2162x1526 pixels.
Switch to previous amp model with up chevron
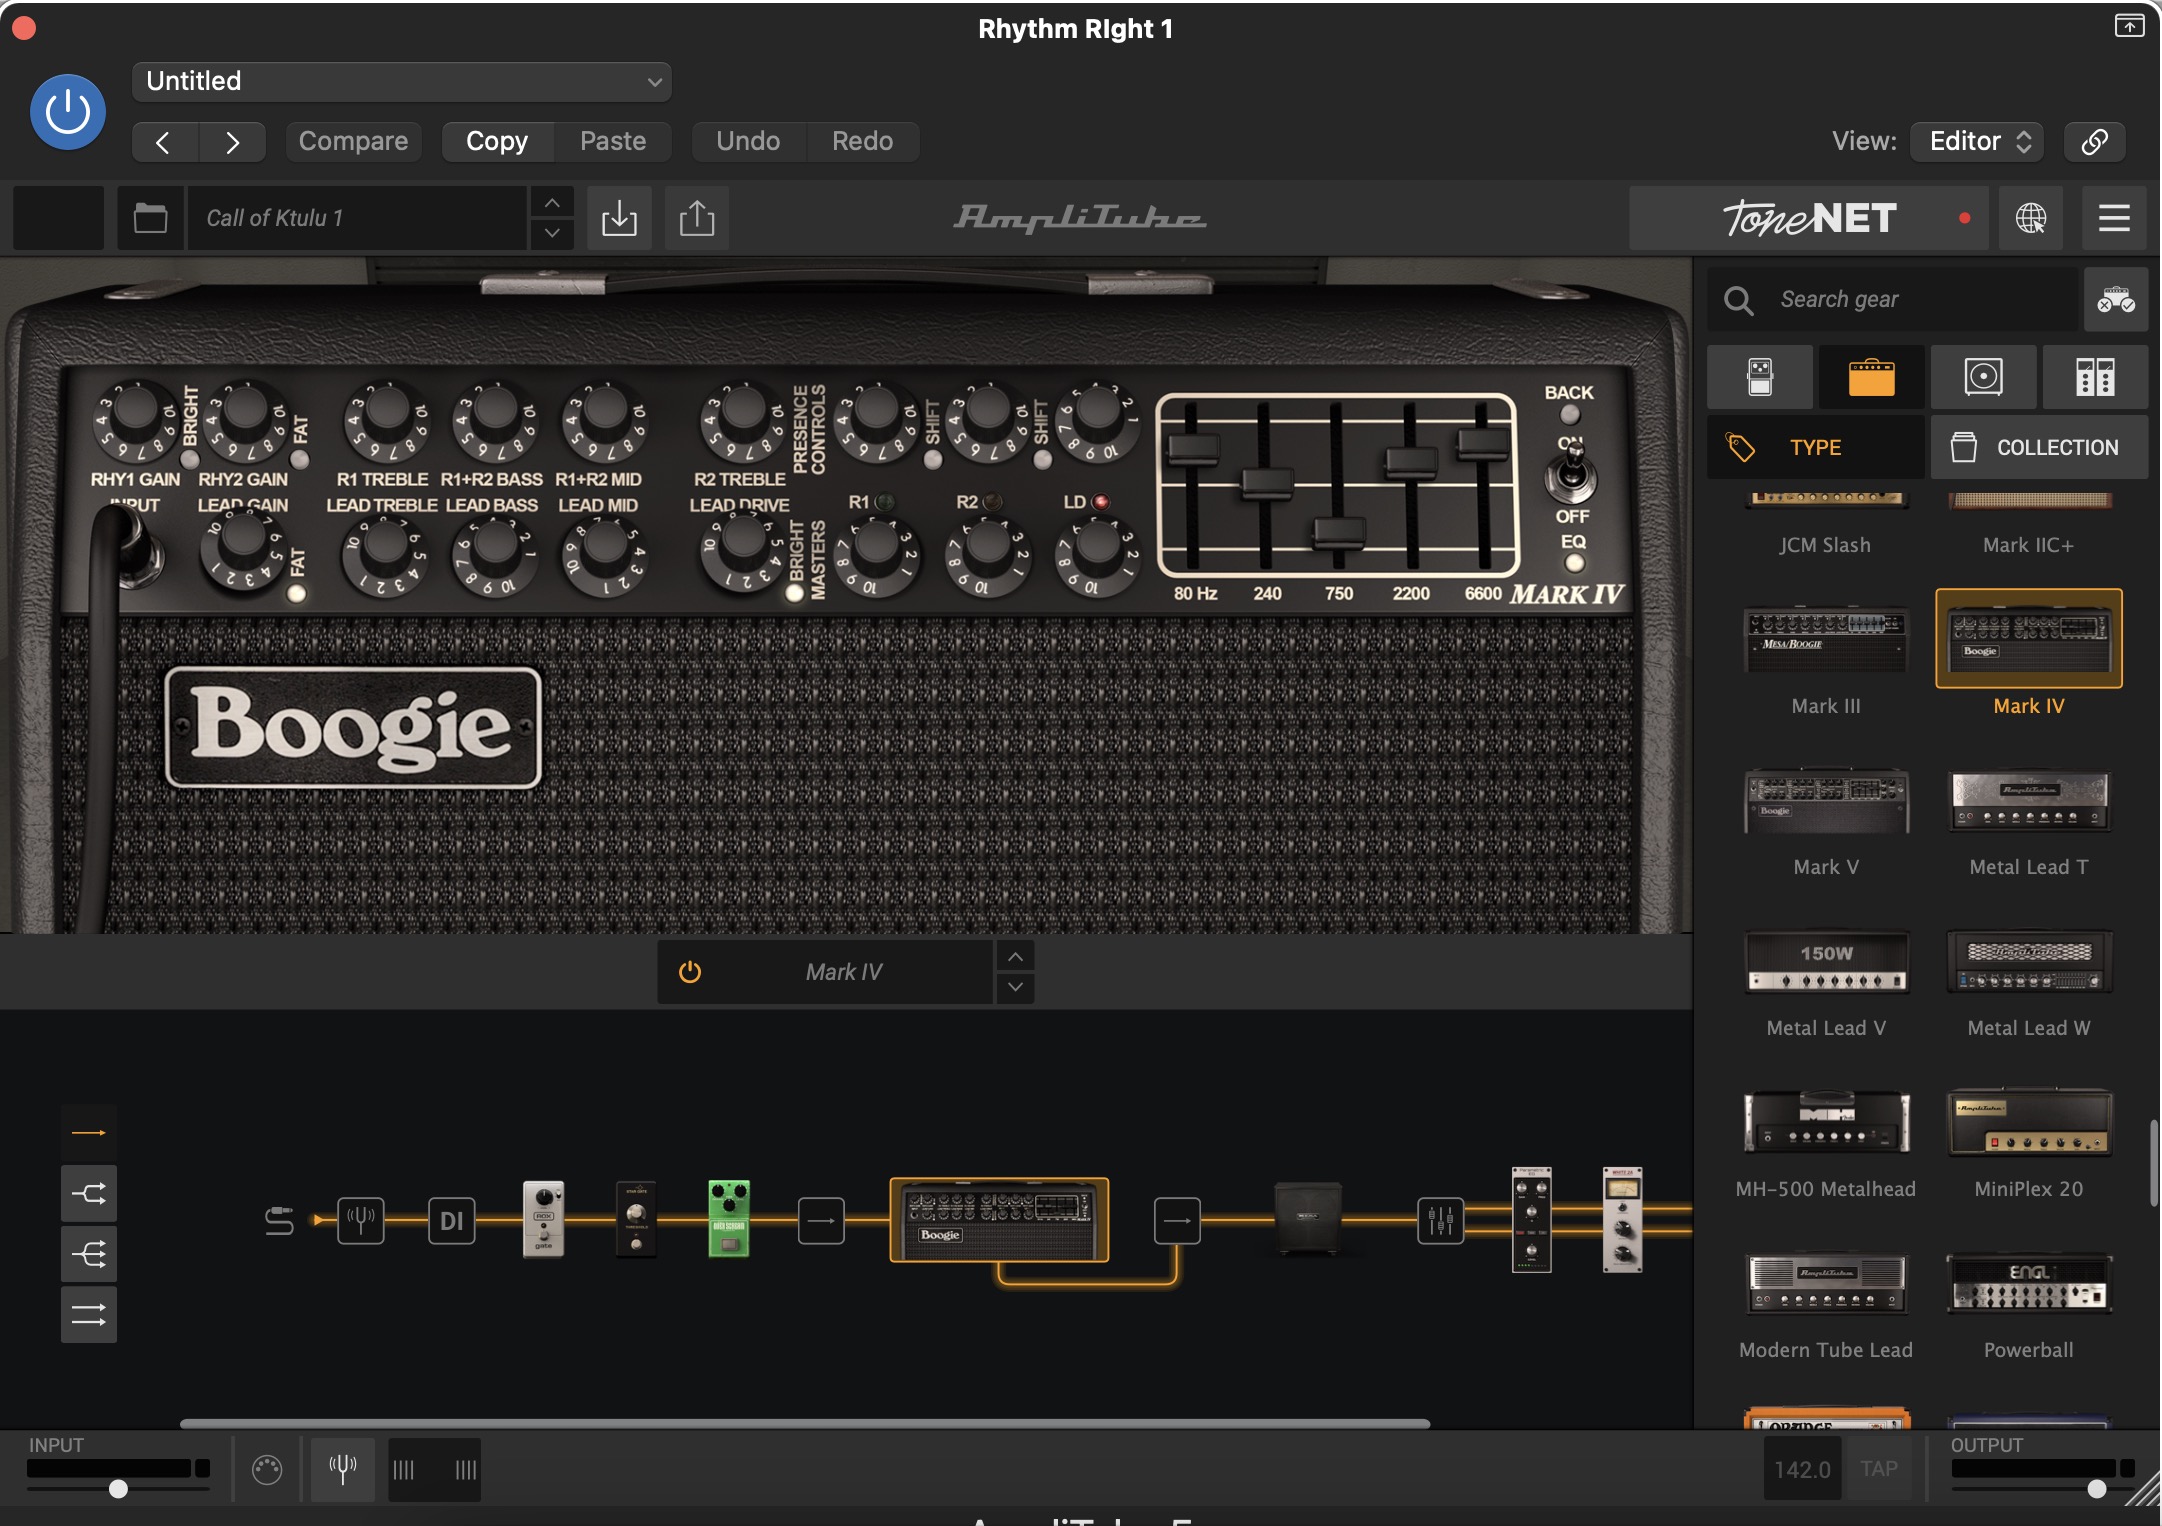pyautogui.click(x=1015, y=957)
